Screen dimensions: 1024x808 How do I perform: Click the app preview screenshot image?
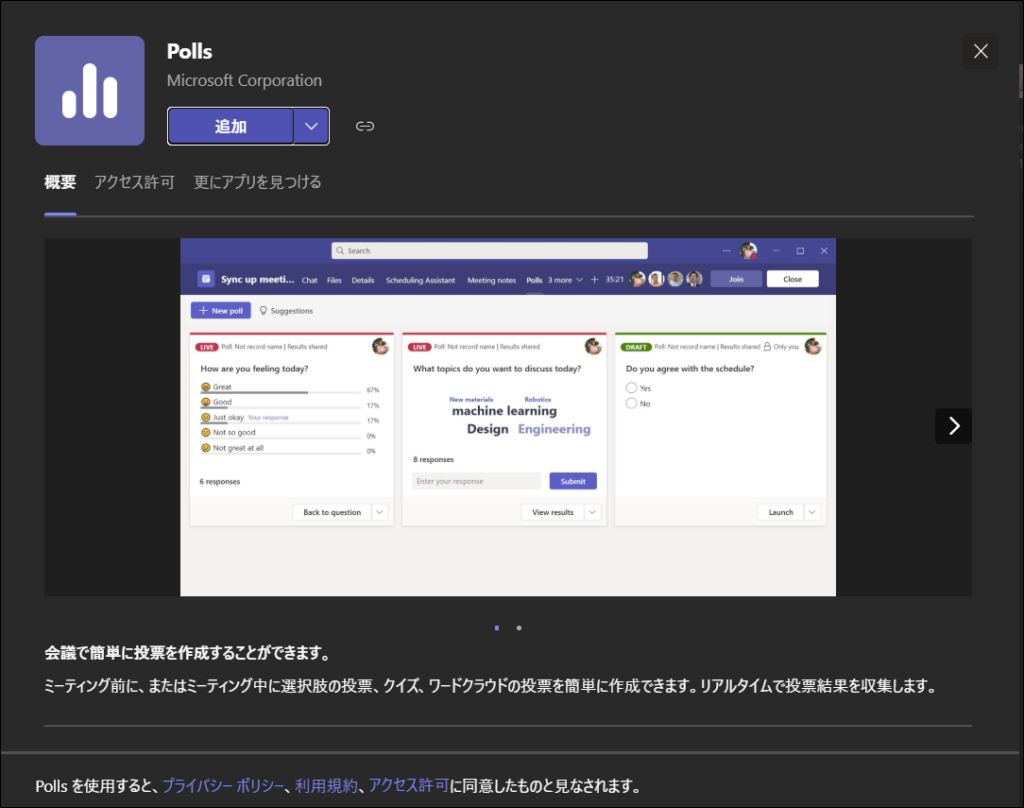coord(508,417)
